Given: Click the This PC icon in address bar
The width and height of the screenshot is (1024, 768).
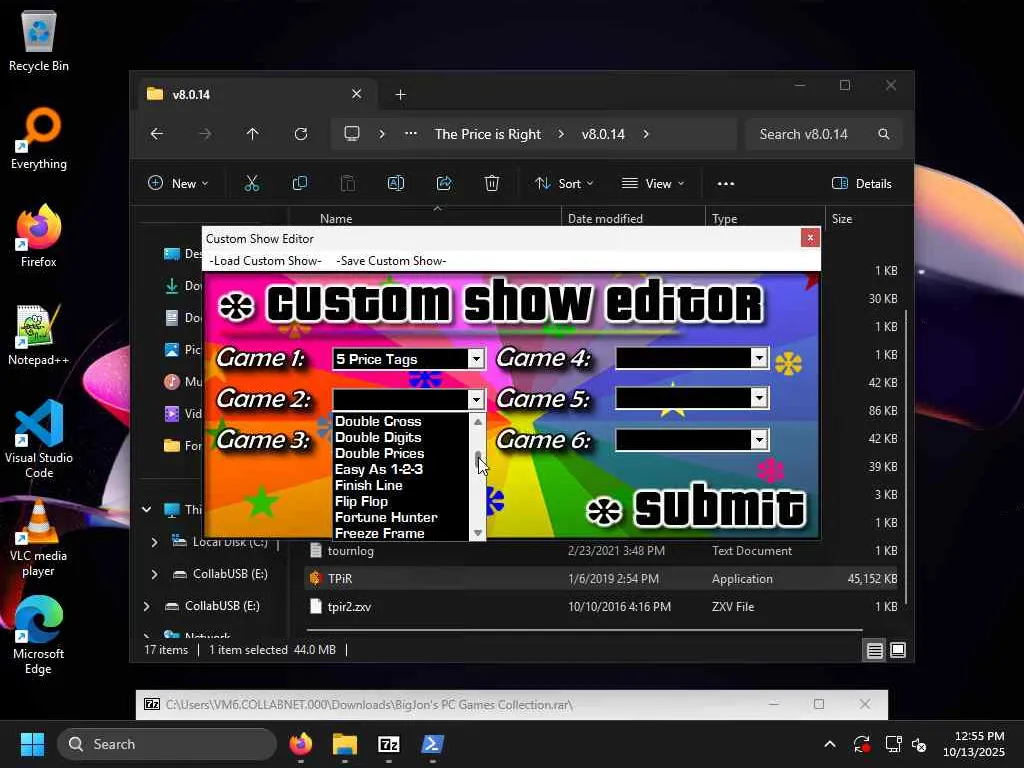Looking at the screenshot, I should click(x=352, y=134).
